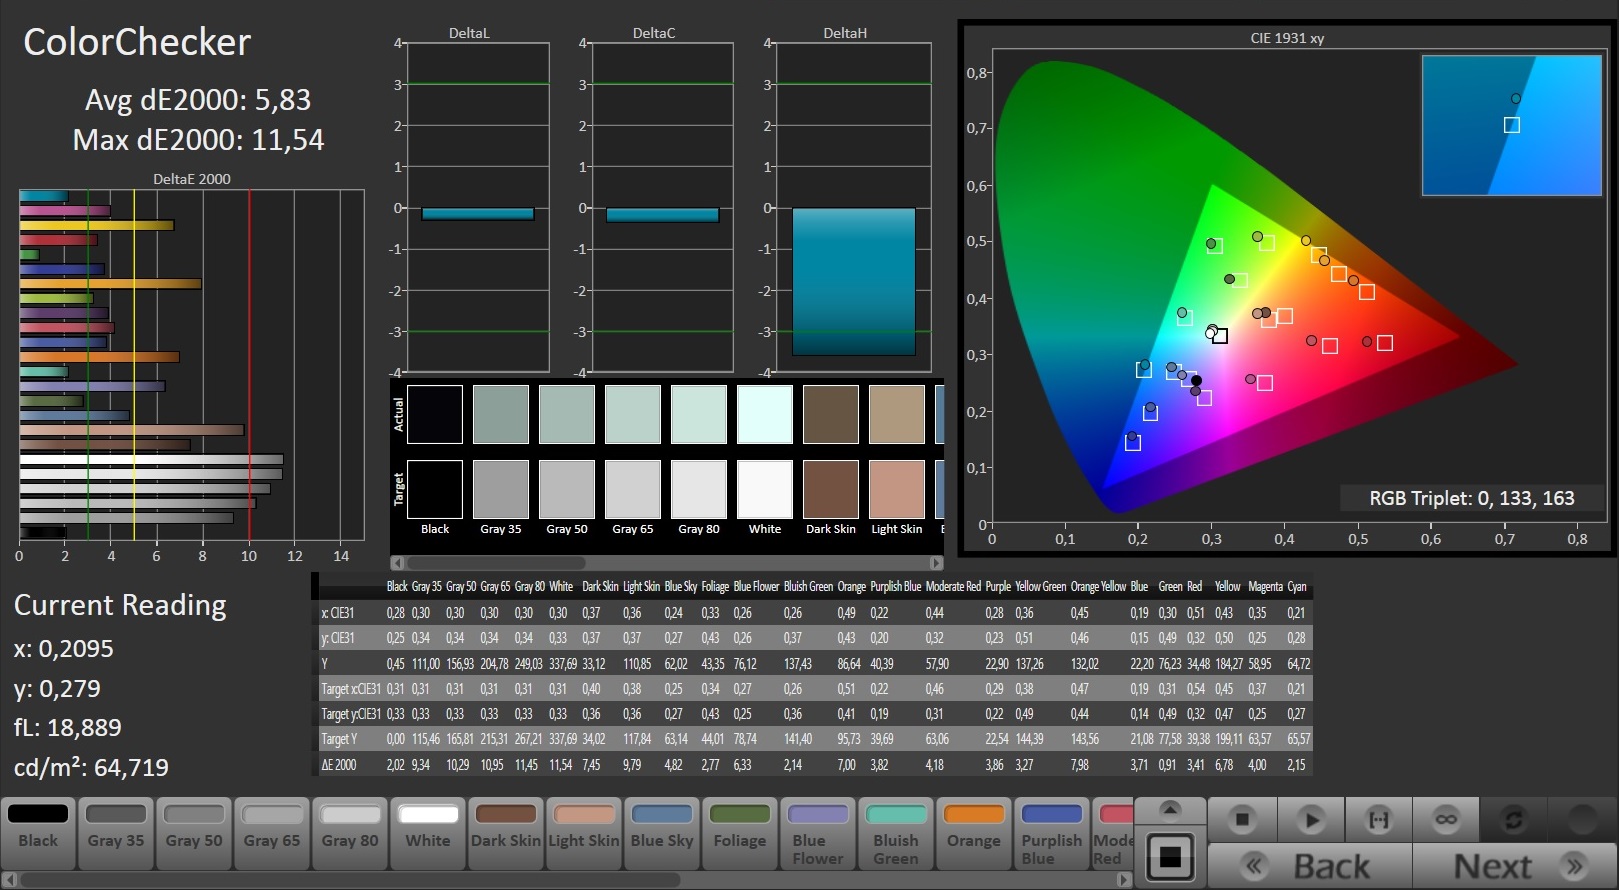The width and height of the screenshot is (1620, 890).
Task: Click the infinity continuous read icon
Action: (x=1446, y=820)
